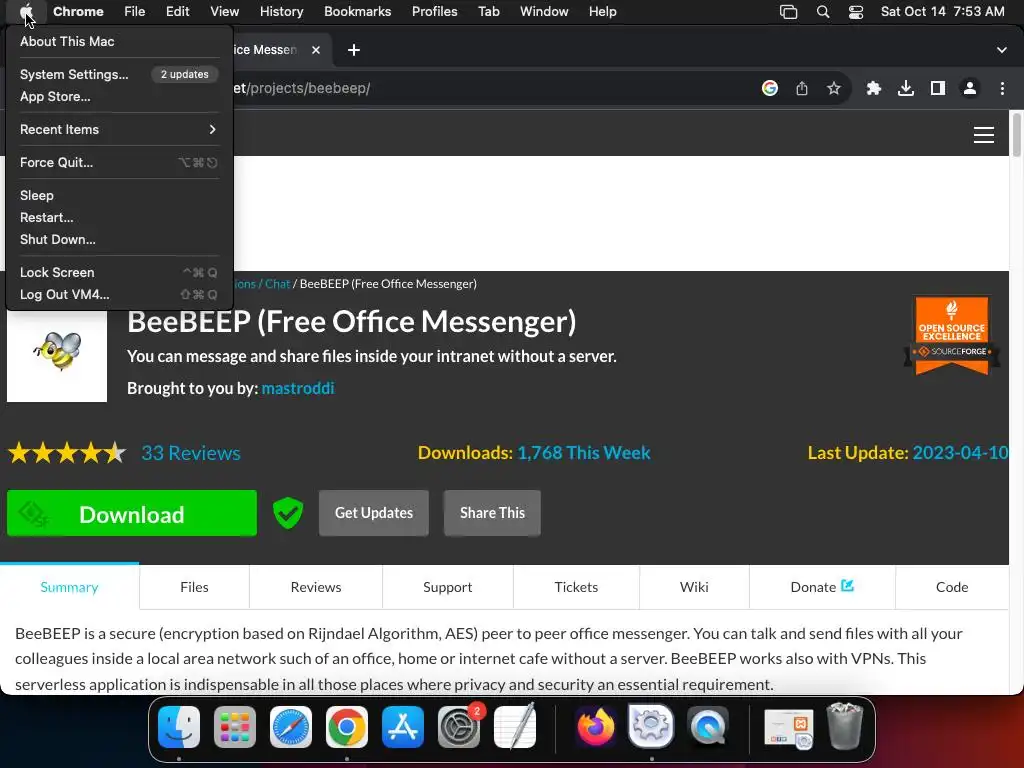Open the Donate tab

click(x=822, y=587)
